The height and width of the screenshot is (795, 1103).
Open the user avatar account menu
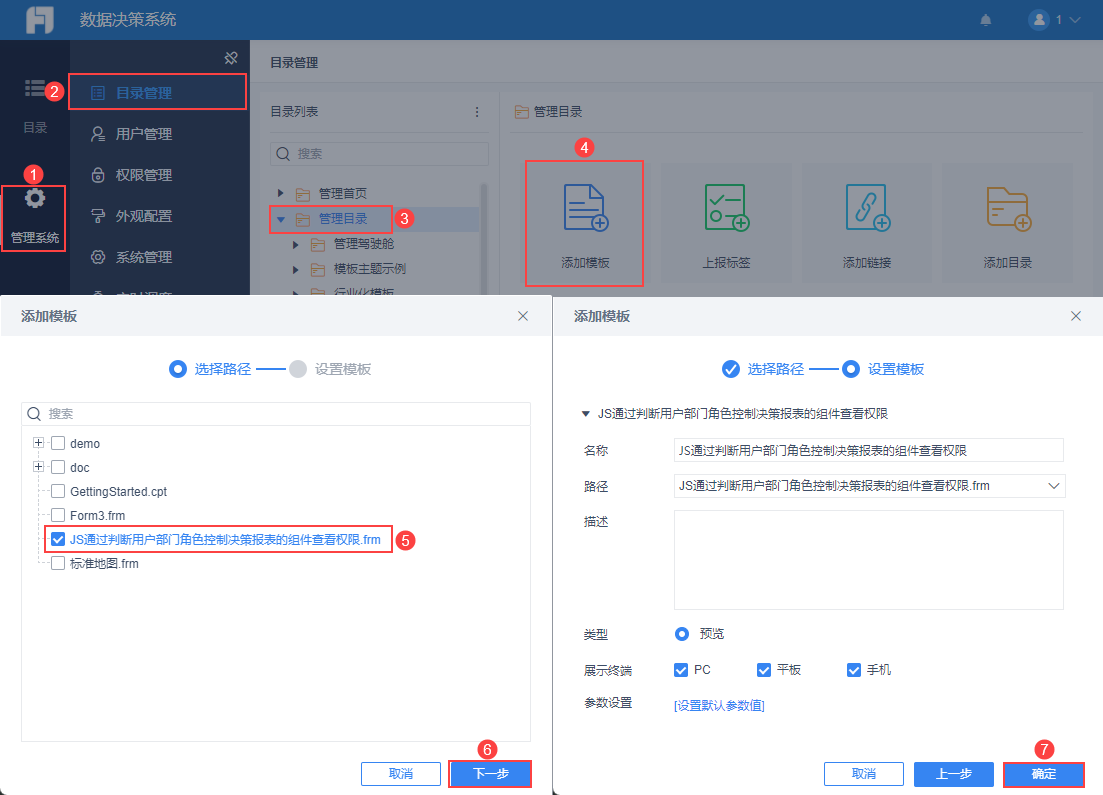(x=1054, y=20)
